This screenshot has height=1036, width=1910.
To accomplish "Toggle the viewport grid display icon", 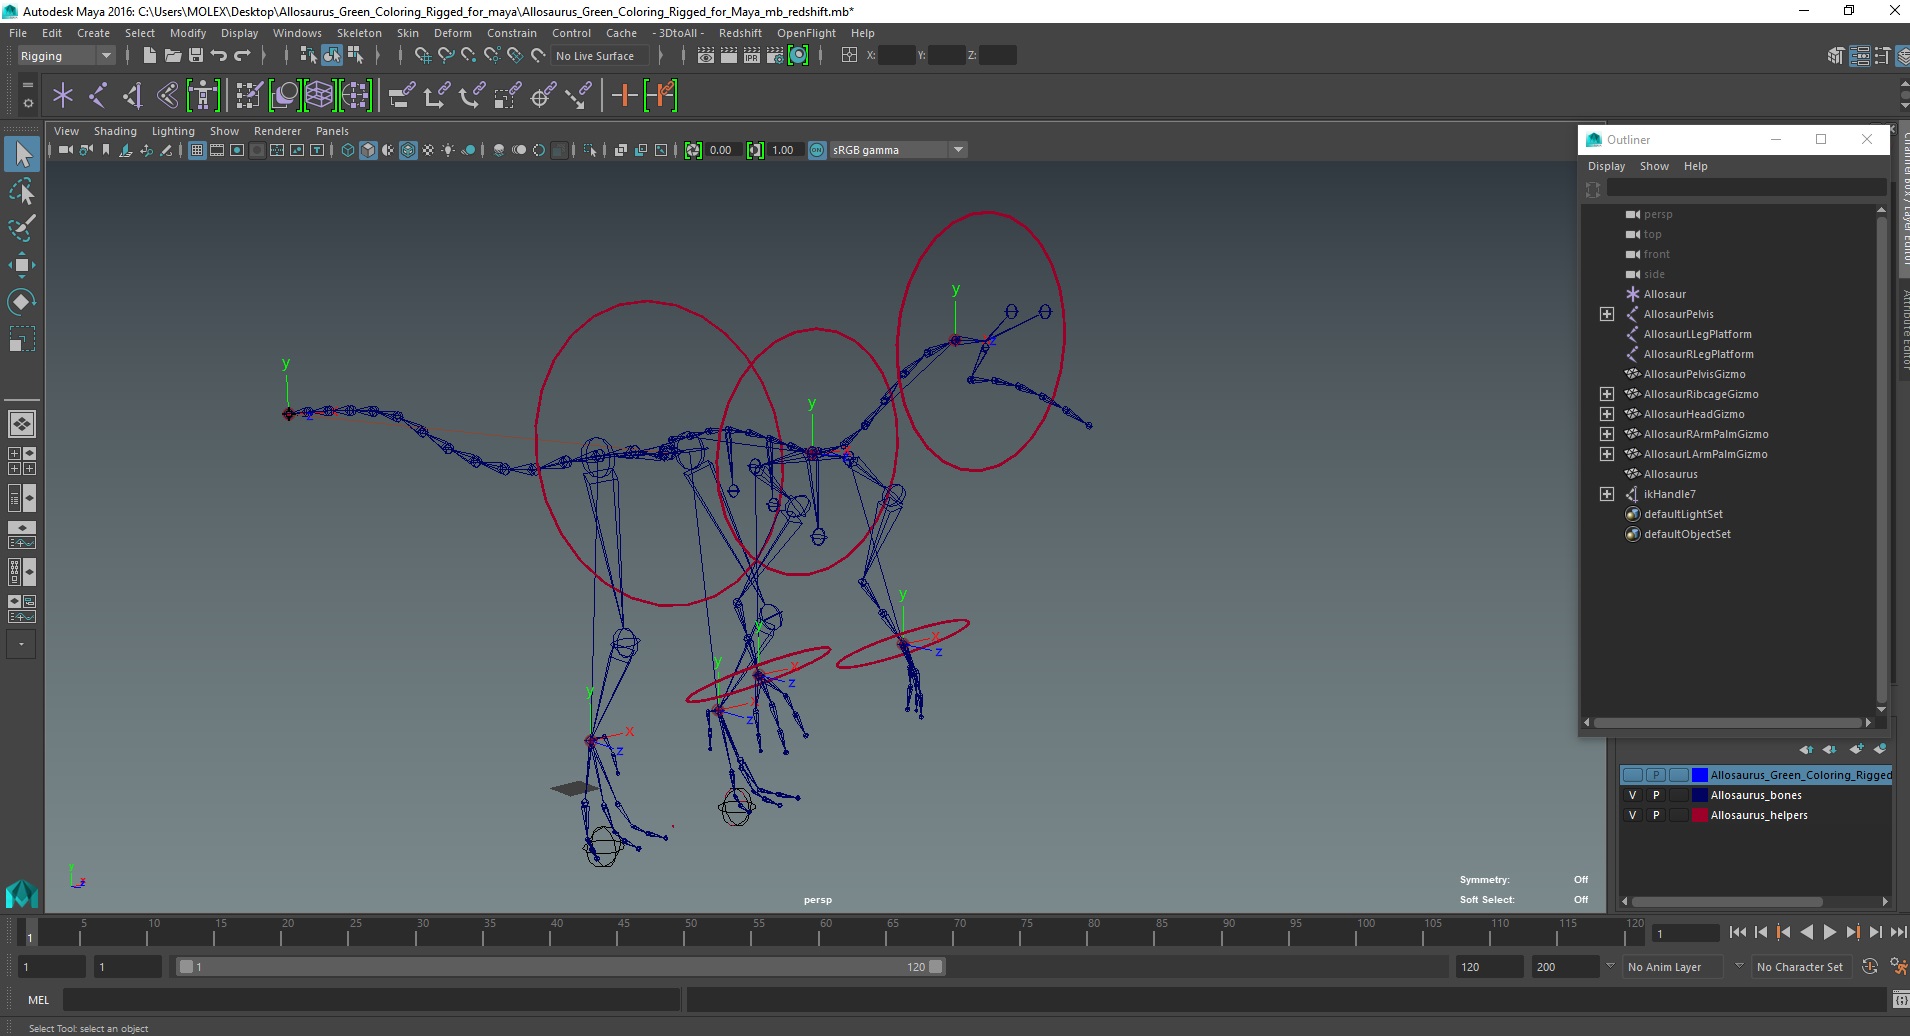I will tap(197, 150).
